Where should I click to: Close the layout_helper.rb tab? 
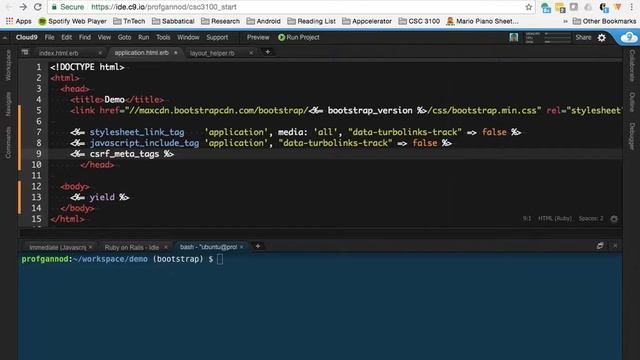251,53
